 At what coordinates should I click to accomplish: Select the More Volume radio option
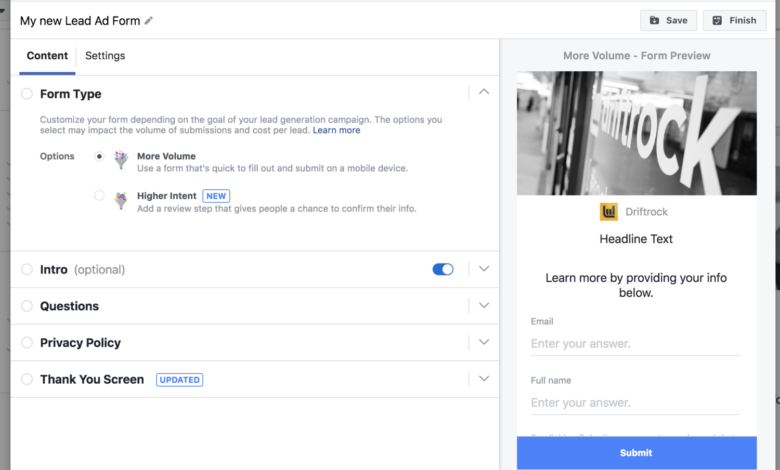pyautogui.click(x=99, y=156)
